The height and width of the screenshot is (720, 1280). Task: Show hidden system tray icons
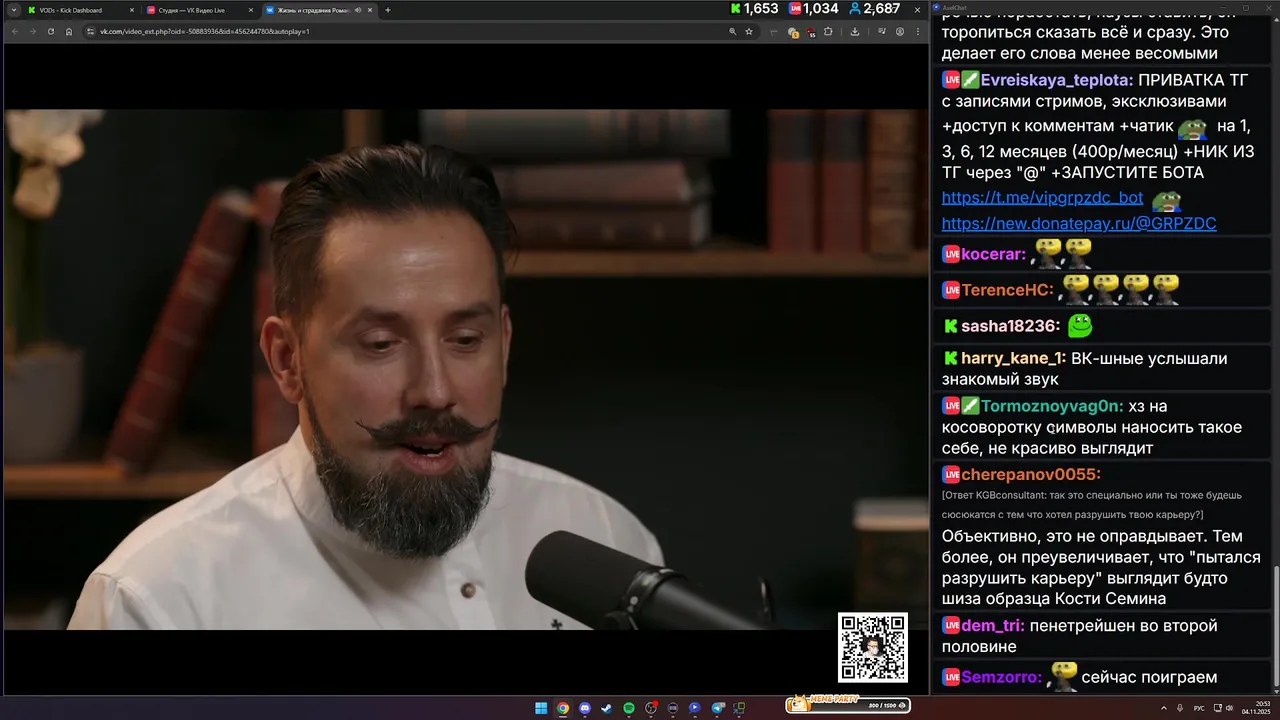click(x=1164, y=708)
